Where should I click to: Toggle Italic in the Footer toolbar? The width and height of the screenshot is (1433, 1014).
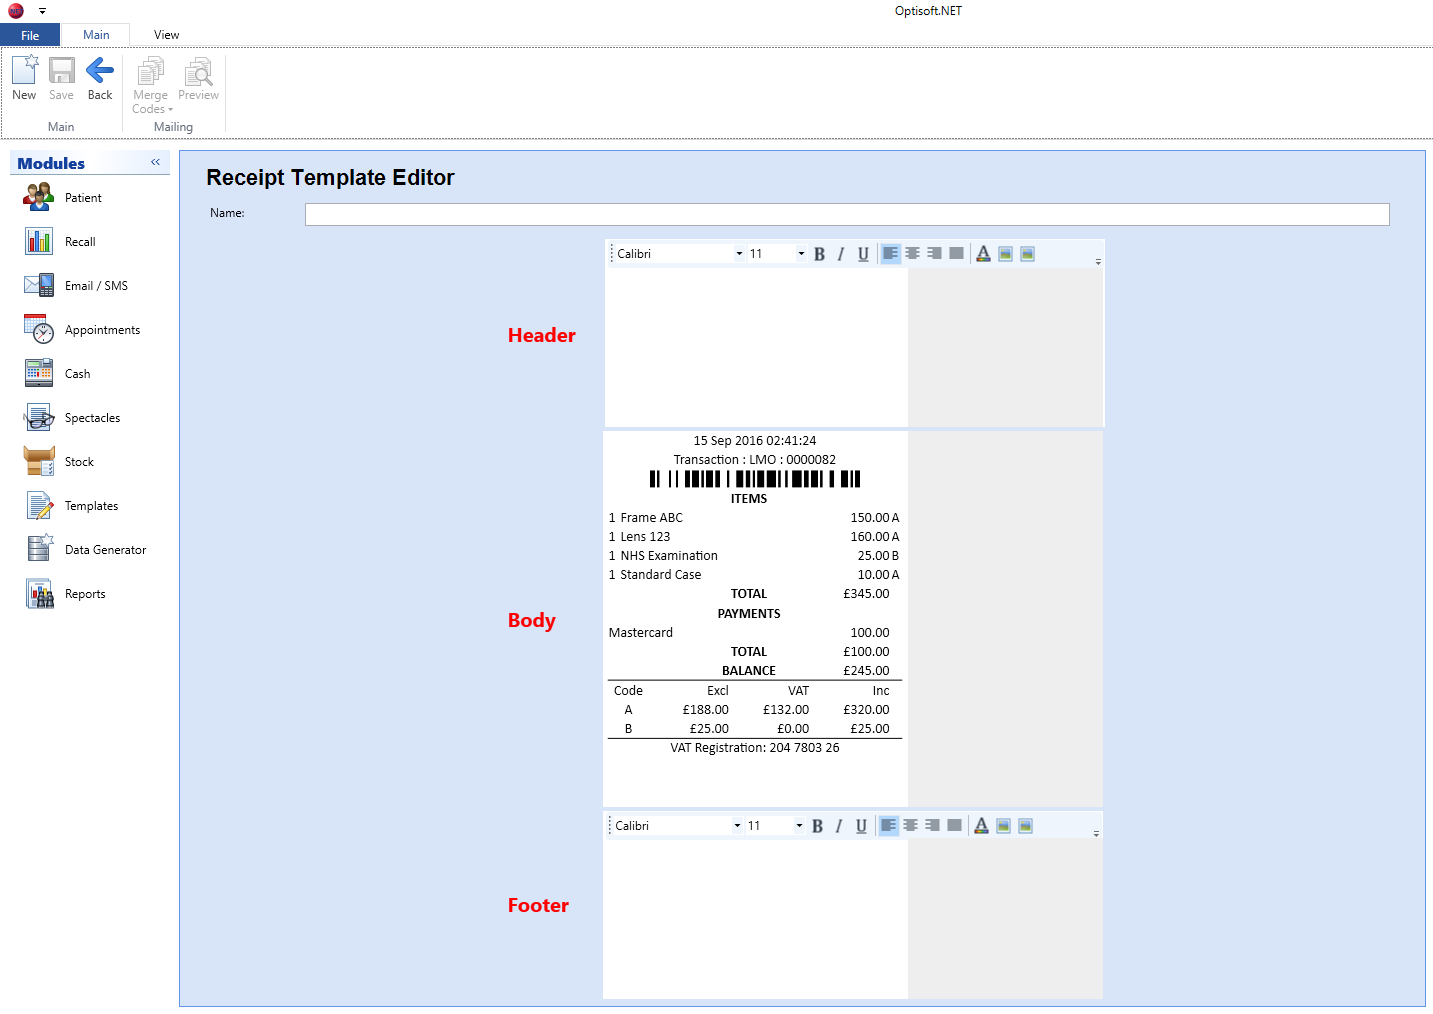[839, 826]
